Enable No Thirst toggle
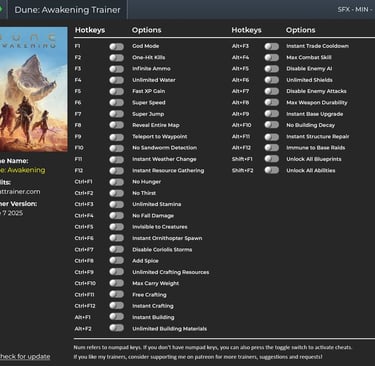375x366 pixels. [116, 193]
